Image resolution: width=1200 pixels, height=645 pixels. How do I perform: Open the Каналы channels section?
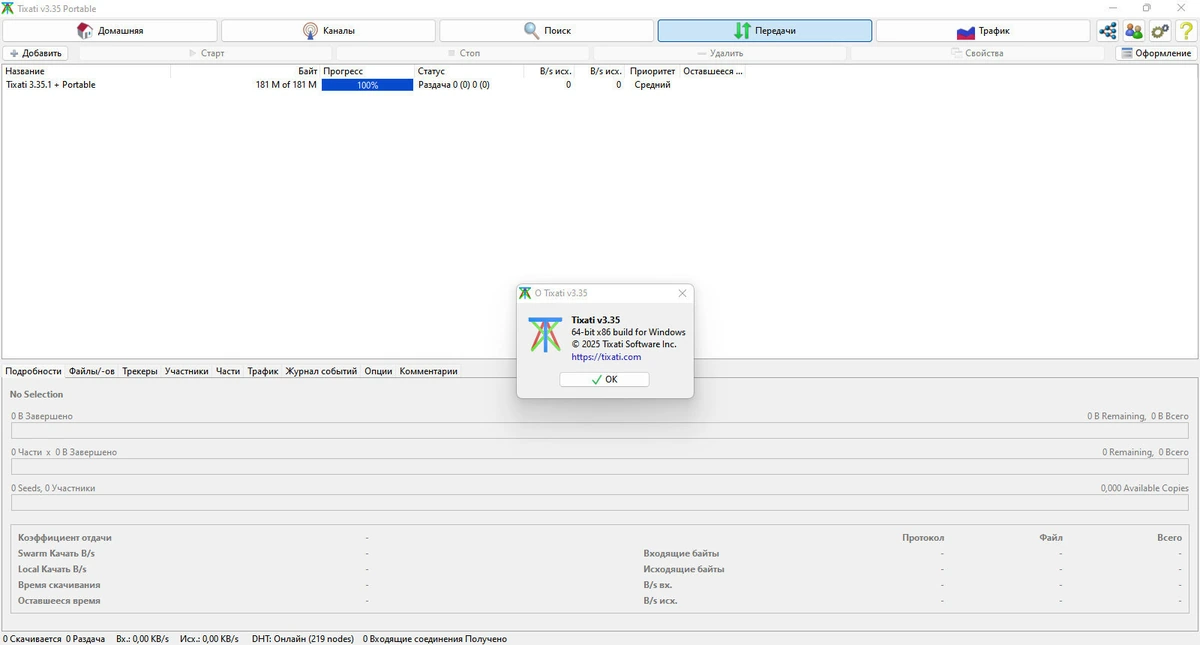click(327, 31)
